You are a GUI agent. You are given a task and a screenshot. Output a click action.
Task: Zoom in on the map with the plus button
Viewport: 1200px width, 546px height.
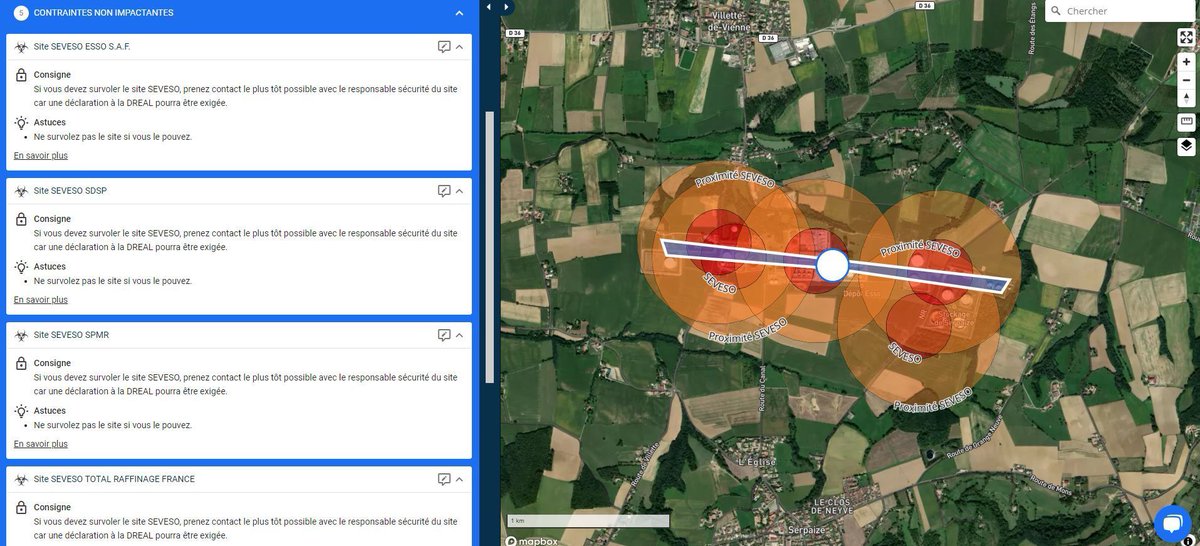coord(1186,62)
